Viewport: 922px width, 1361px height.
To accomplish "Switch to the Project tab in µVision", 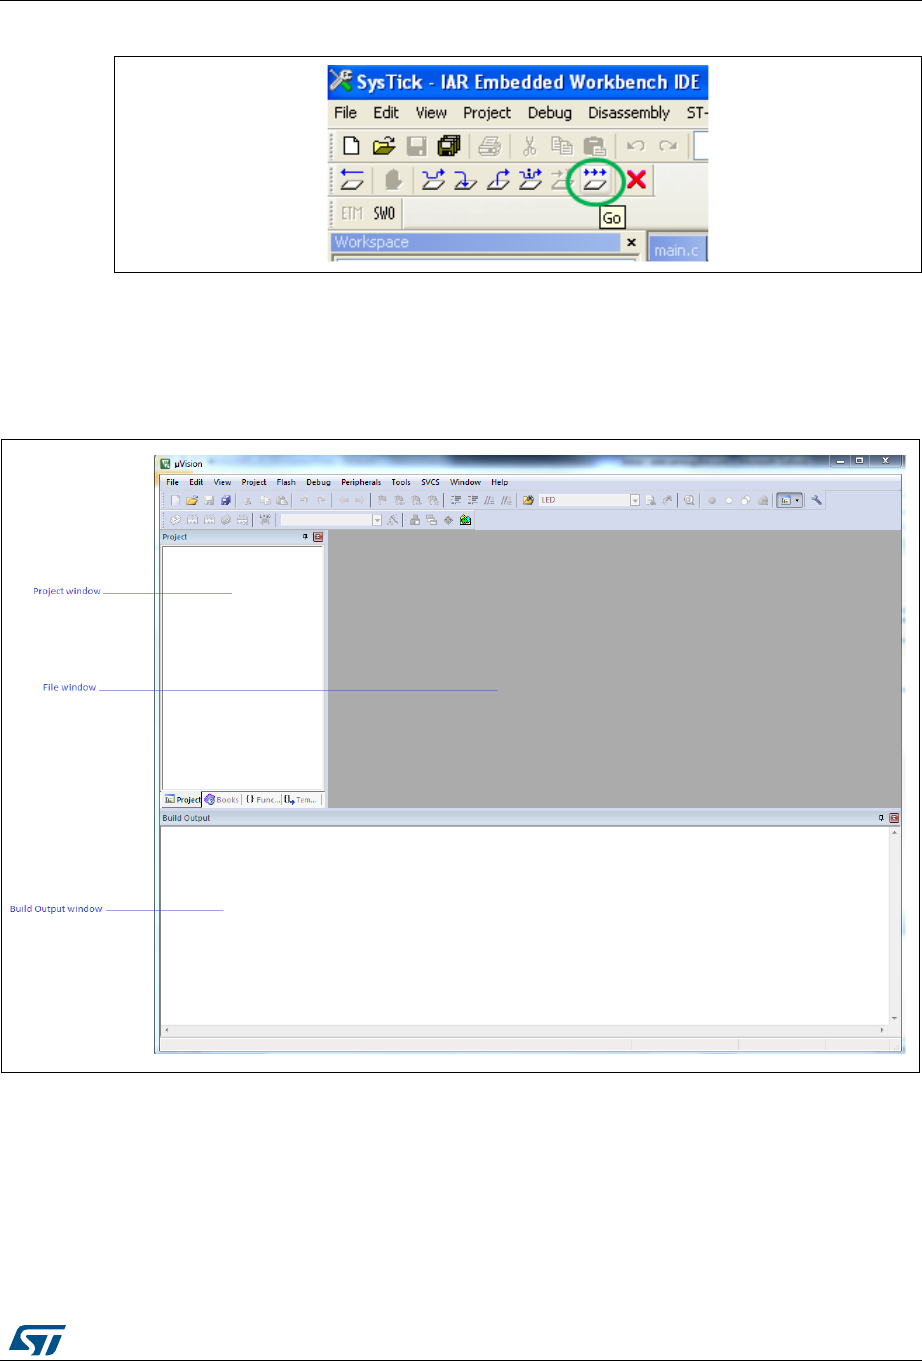I will [182, 800].
